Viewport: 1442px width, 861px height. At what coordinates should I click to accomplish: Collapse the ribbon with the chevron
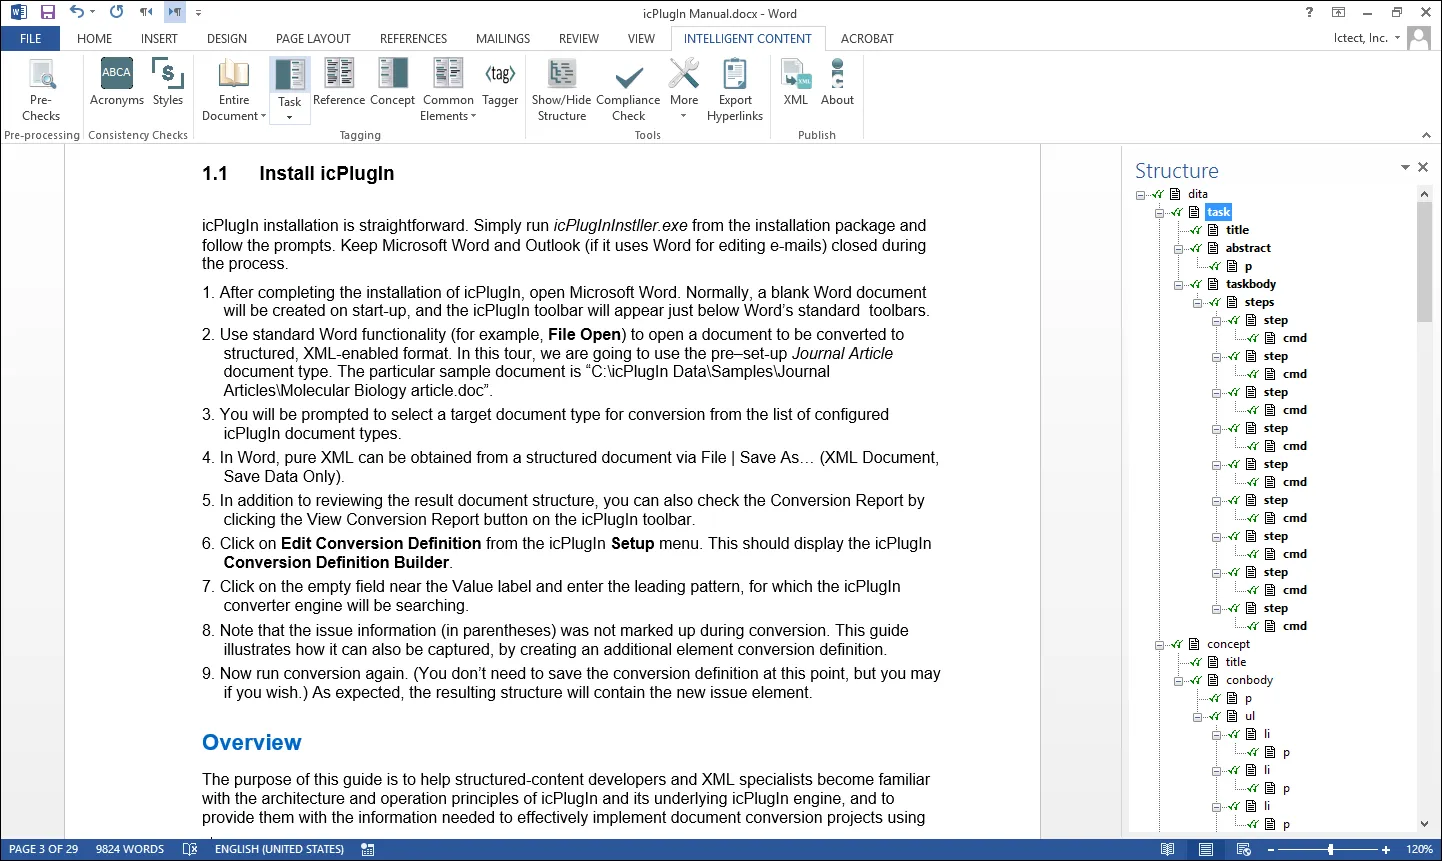(1426, 135)
